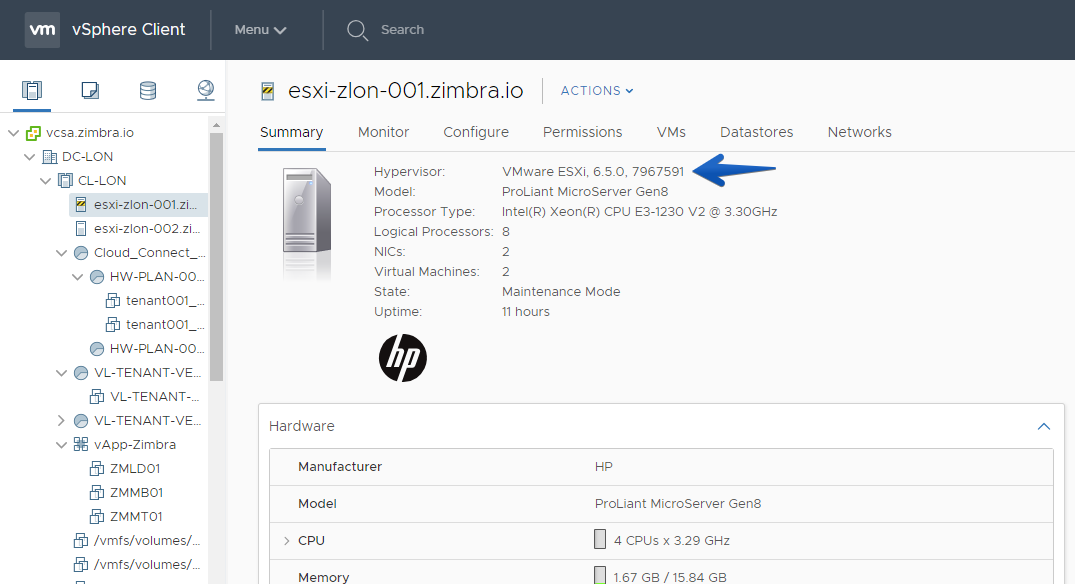This screenshot has height=584, width=1075.
Task: Collapse the first HW-PLAN-00 node
Action: coord(77,277)
